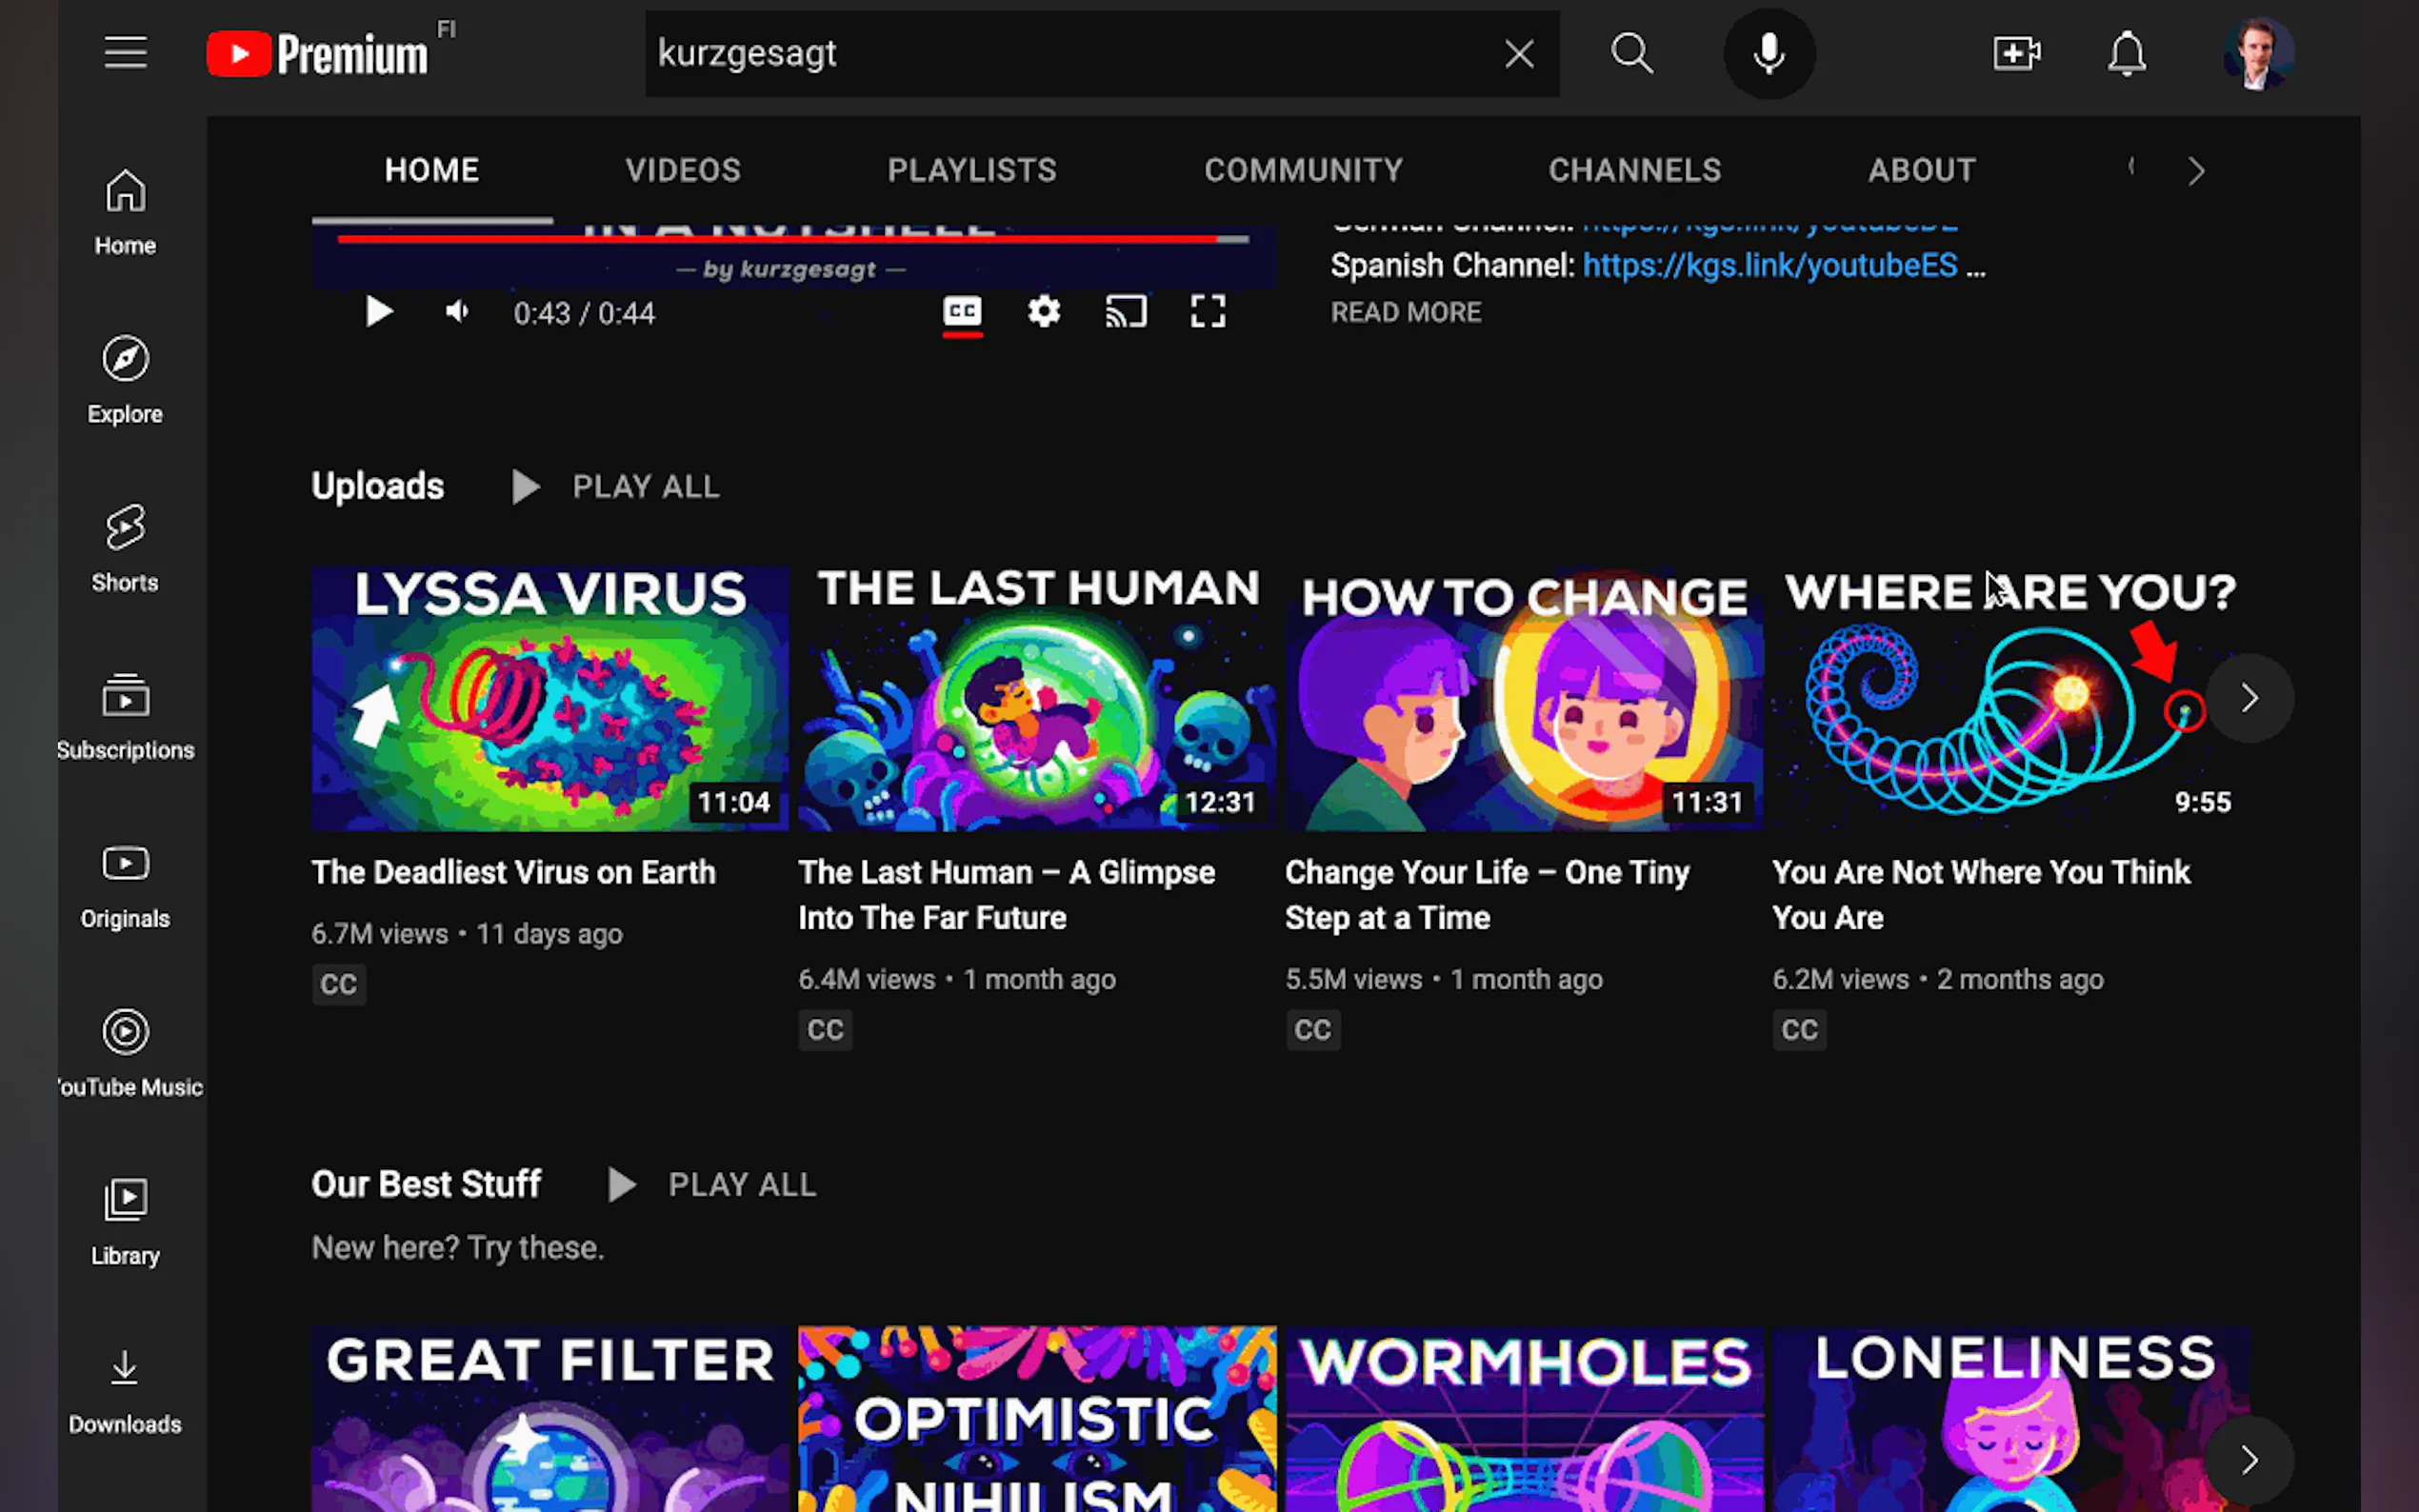Screen dimensions: 2419x1512
Task: Open the notifications bell
Action: point(2127,54)
